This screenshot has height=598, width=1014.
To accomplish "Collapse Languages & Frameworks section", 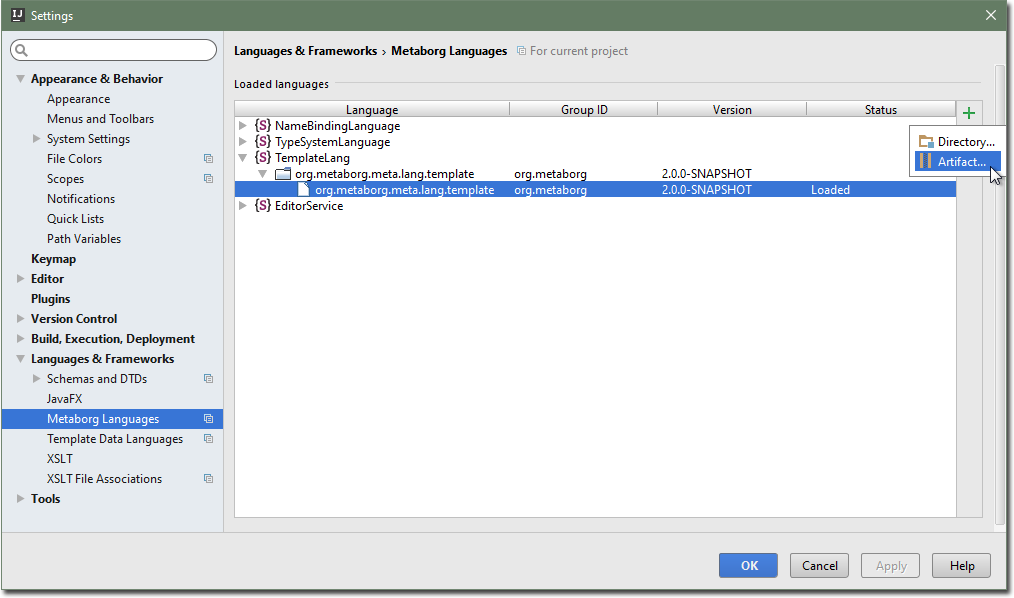I will [21, 359].
